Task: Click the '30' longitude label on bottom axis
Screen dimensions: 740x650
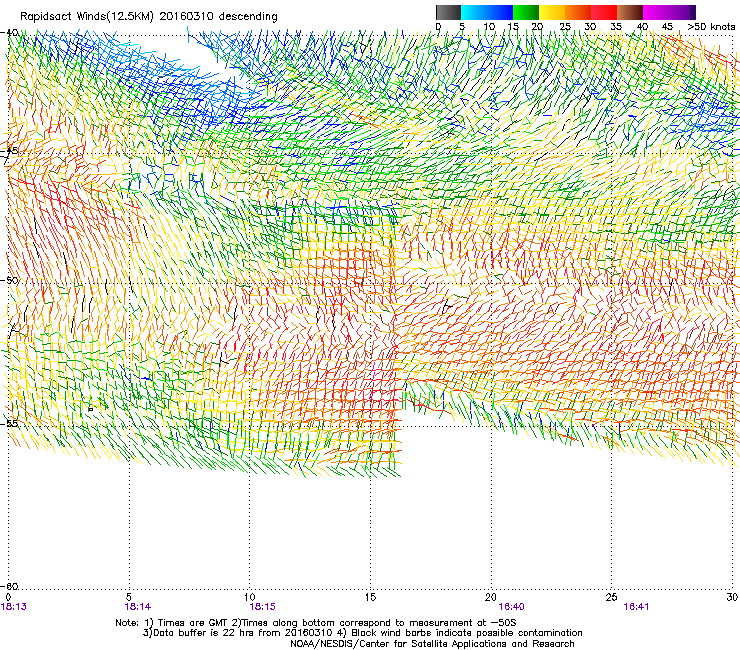Action: [x=732, y=597]
